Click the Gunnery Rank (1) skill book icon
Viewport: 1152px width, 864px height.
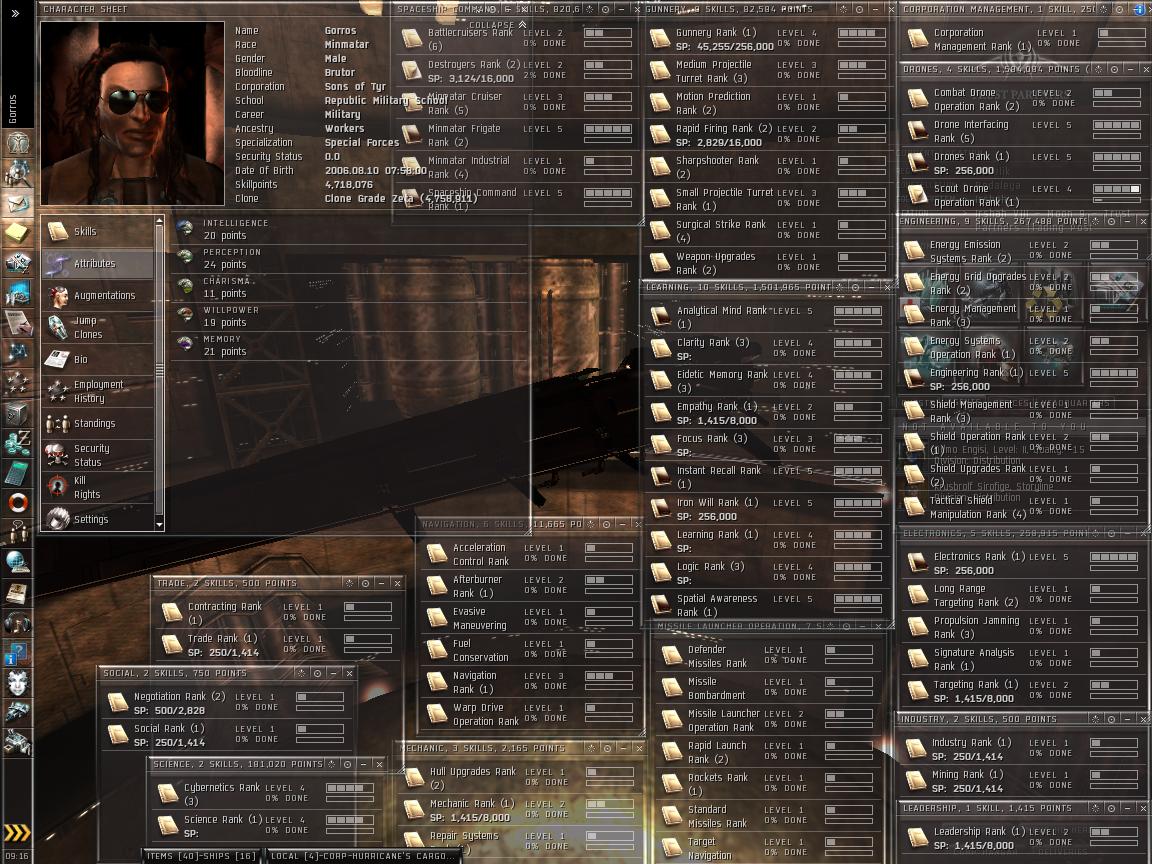660,38
